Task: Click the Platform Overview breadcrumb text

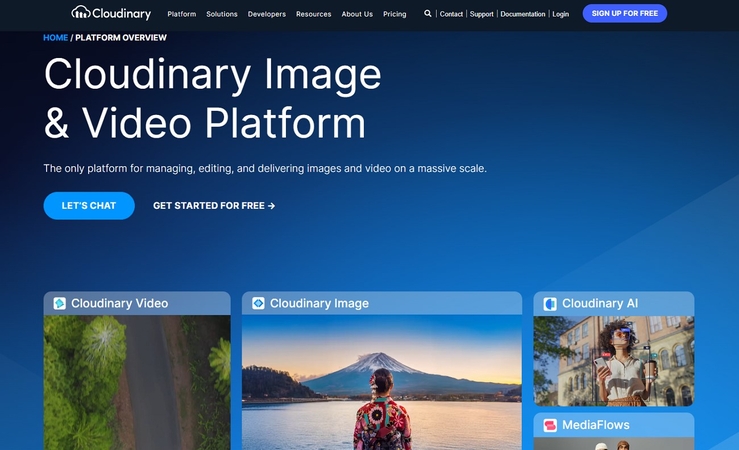Action: pos(121,38)
